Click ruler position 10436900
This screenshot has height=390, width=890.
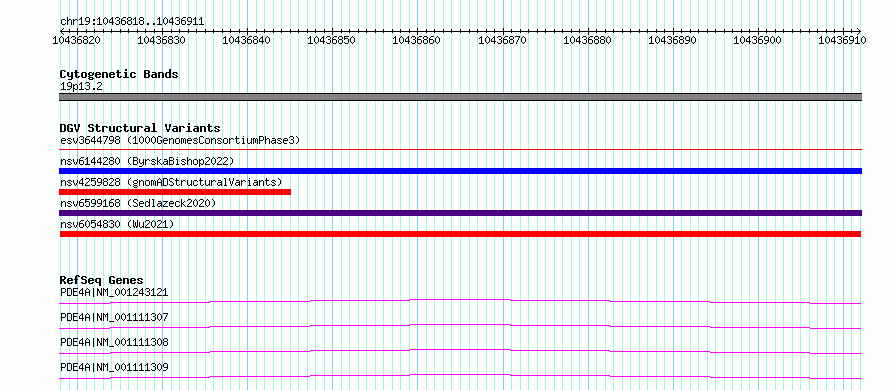757,40
